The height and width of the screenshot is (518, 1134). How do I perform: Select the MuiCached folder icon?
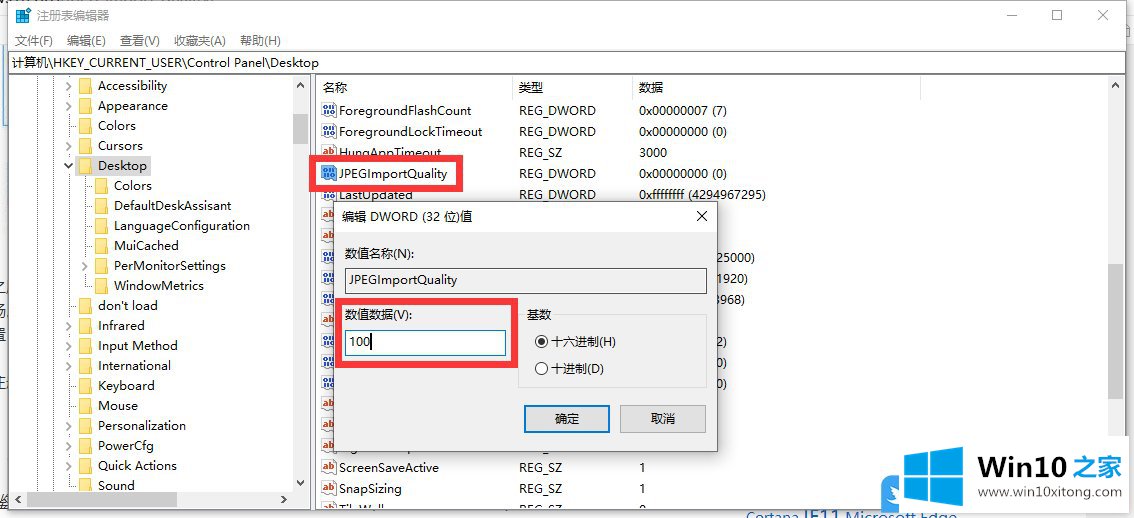[101, 246]
